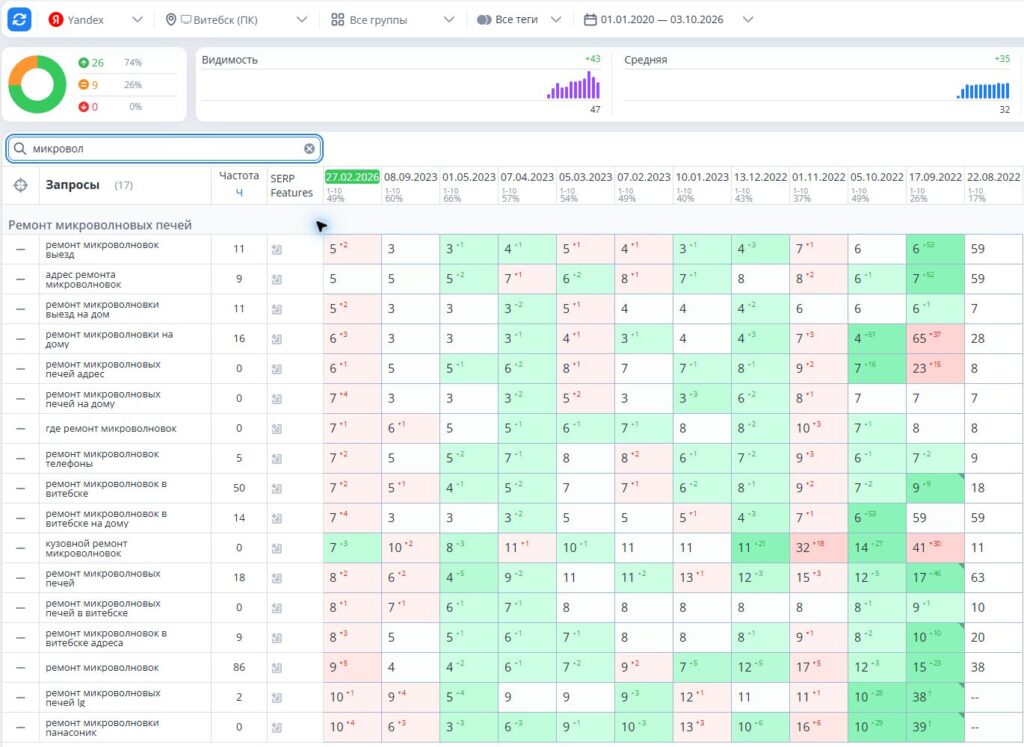This screenshot has width=1024, height=747.
Task: Click the dash marker of кузовной ремонт микроволновок row
Action: [x=21, y=548]
